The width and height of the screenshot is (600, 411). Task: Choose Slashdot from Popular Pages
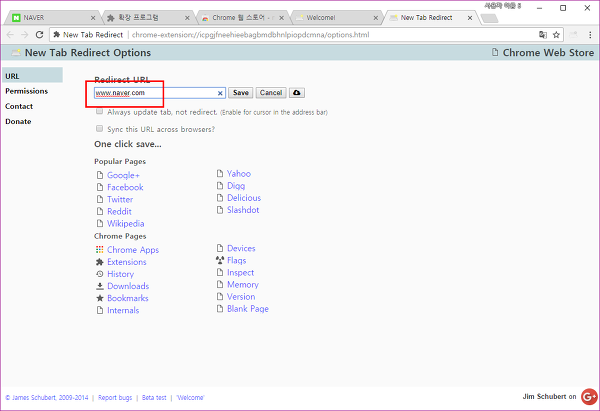(243, 210)
